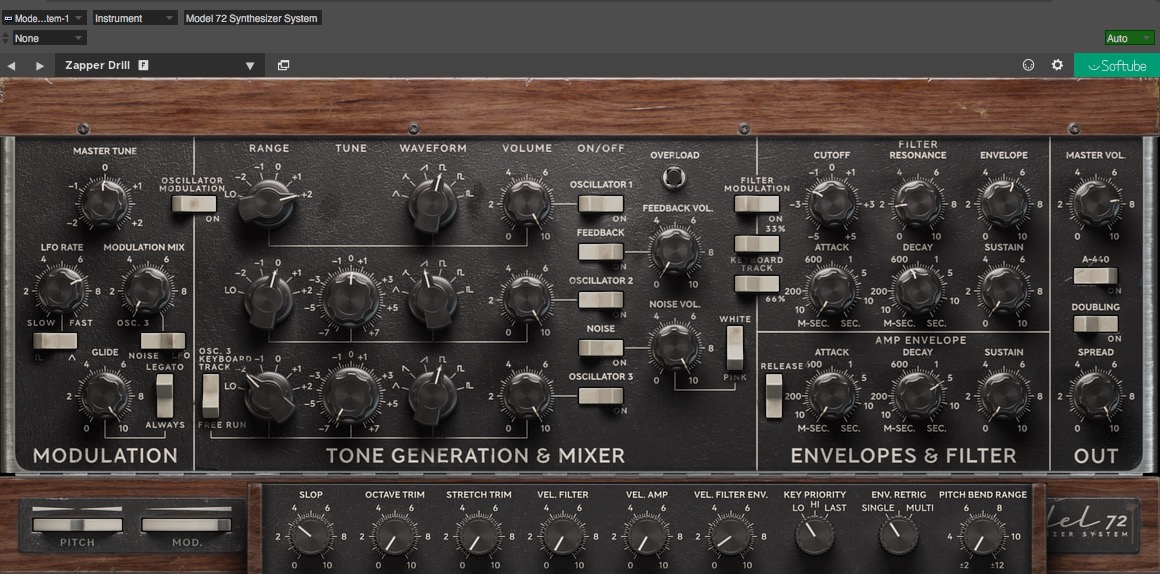Viewport: 1160px width, 574px height.
Task: Click the filter Attack knob
Action: 832,291
